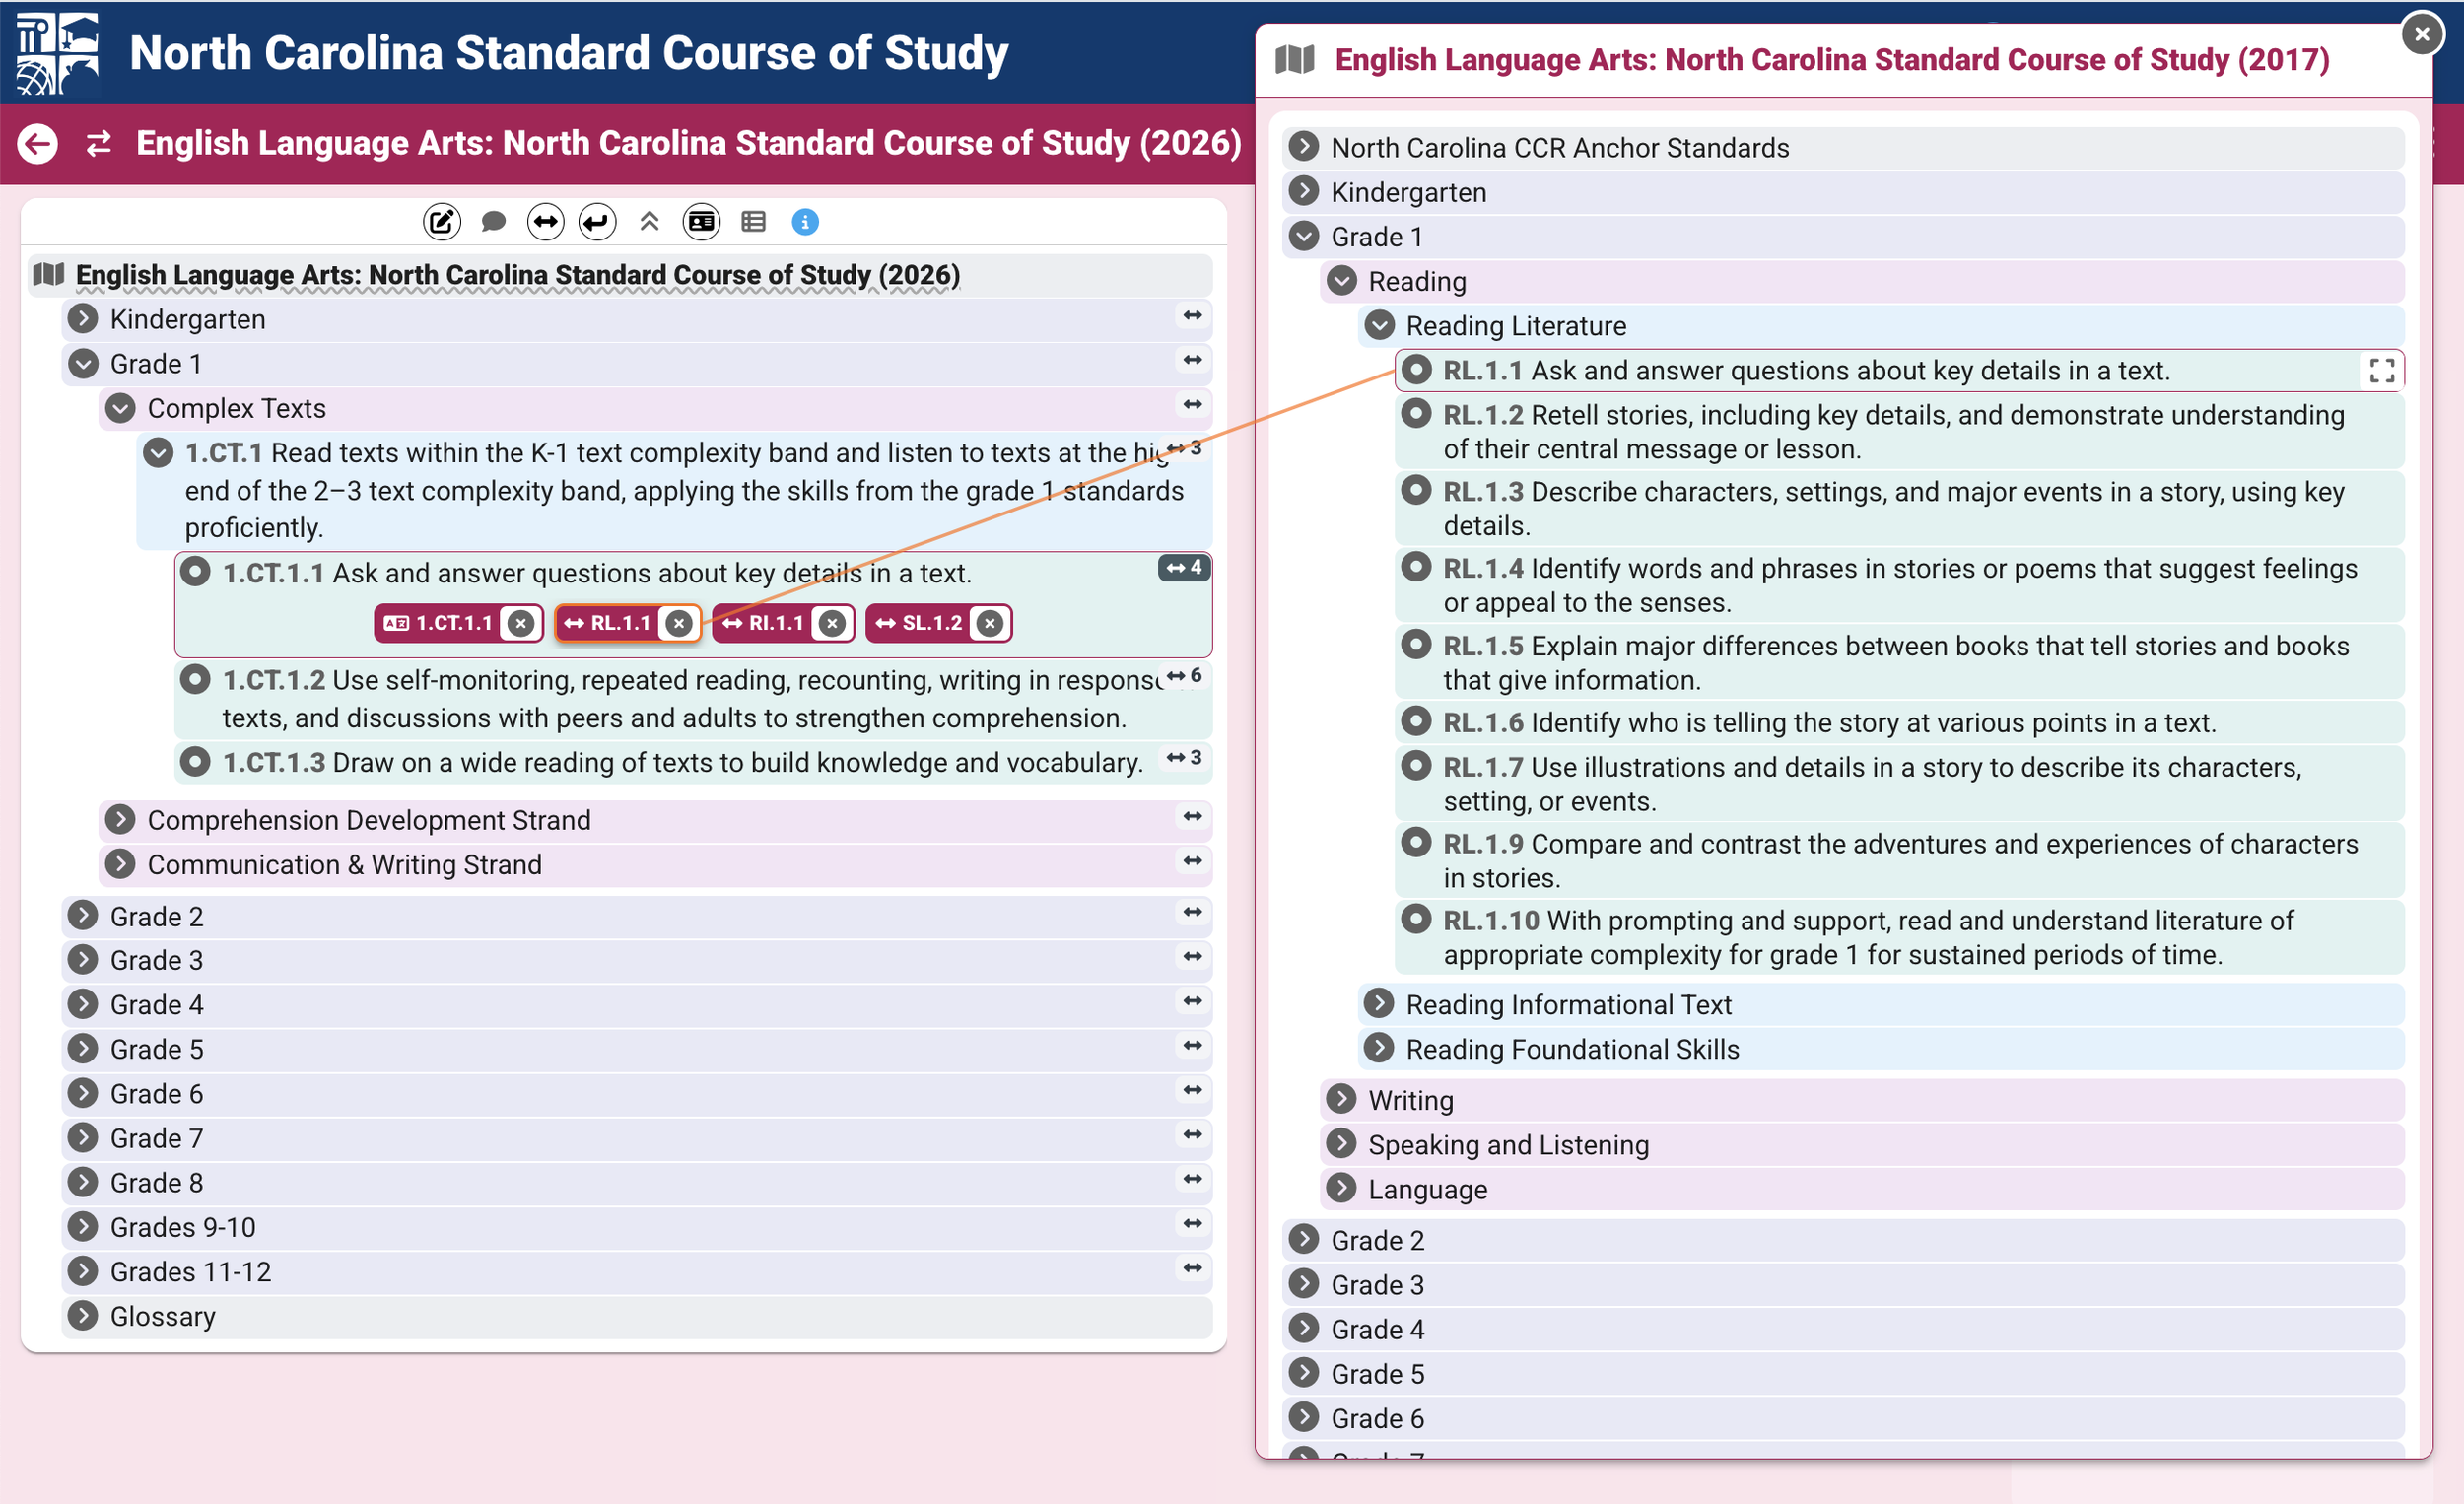Screen dimensions: 2464x1504
Task: Click the fullscreen icon on RL.1.1 row
Action: pos(2382,371)
